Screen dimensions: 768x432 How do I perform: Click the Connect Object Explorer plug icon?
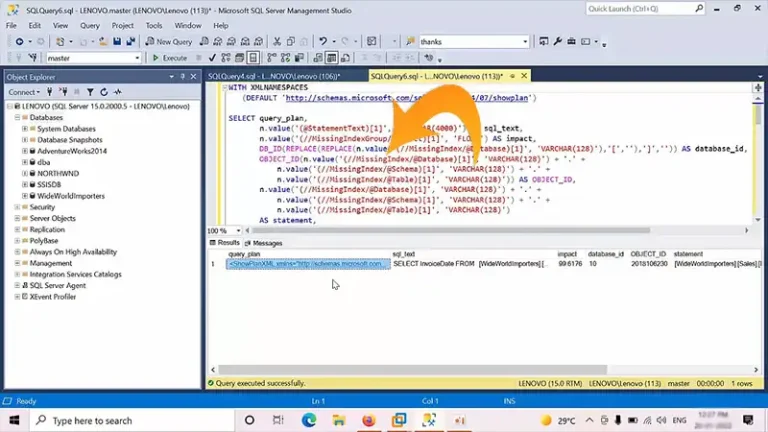tap(49, 92)
